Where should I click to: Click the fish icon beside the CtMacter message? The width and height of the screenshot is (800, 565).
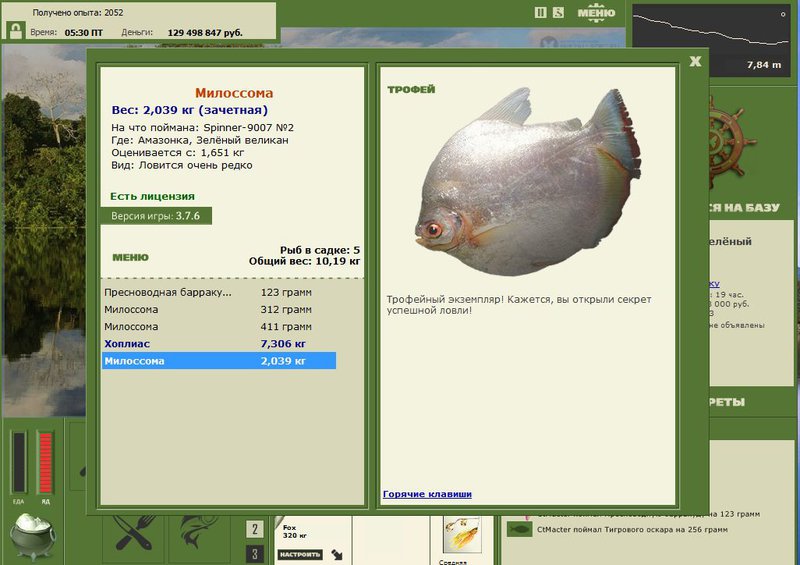click(x=519, y=529)
